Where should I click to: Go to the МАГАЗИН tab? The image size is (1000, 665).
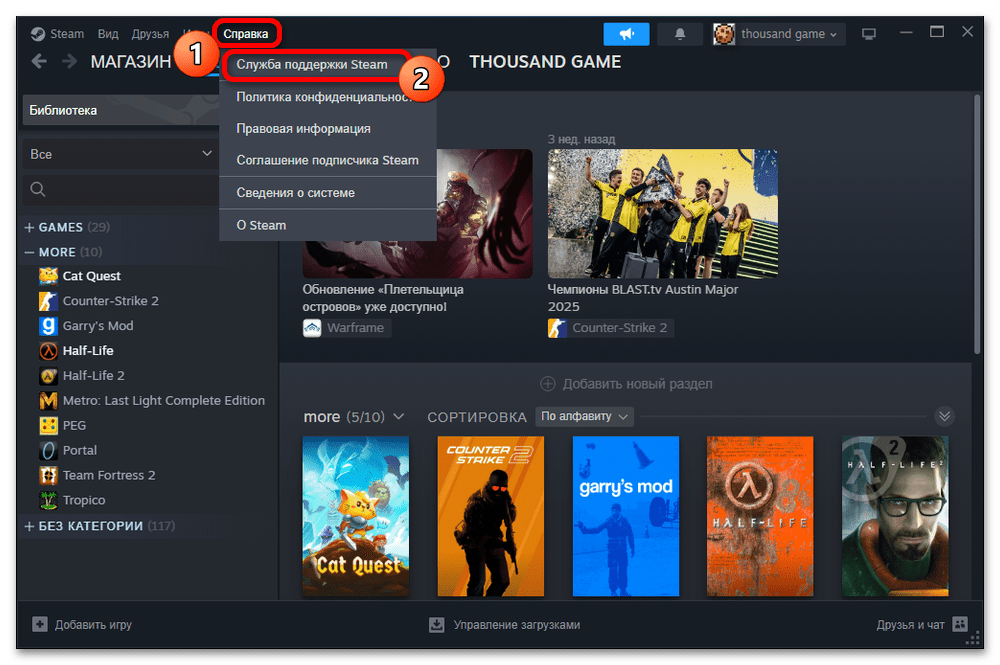click(x=131, y=62)
